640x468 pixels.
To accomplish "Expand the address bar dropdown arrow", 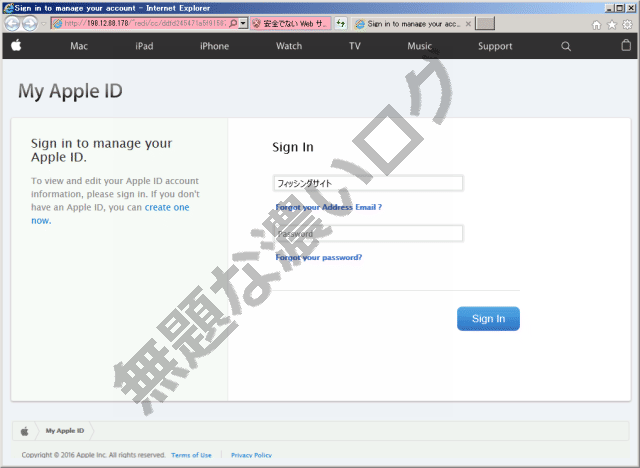I will point(243,24).
